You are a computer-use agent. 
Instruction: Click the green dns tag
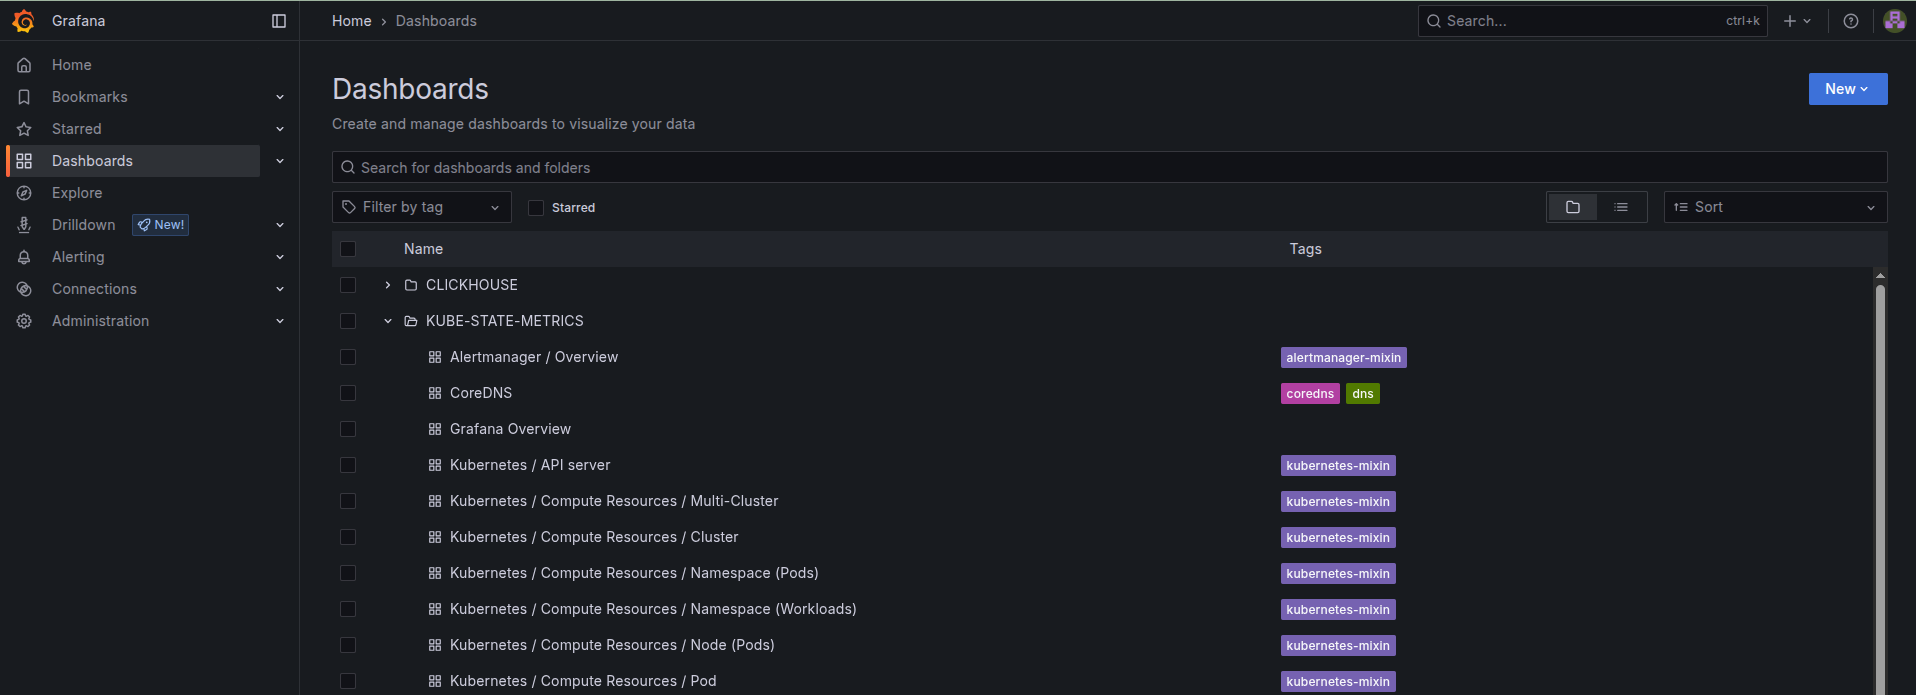(x=1362, y=393)
